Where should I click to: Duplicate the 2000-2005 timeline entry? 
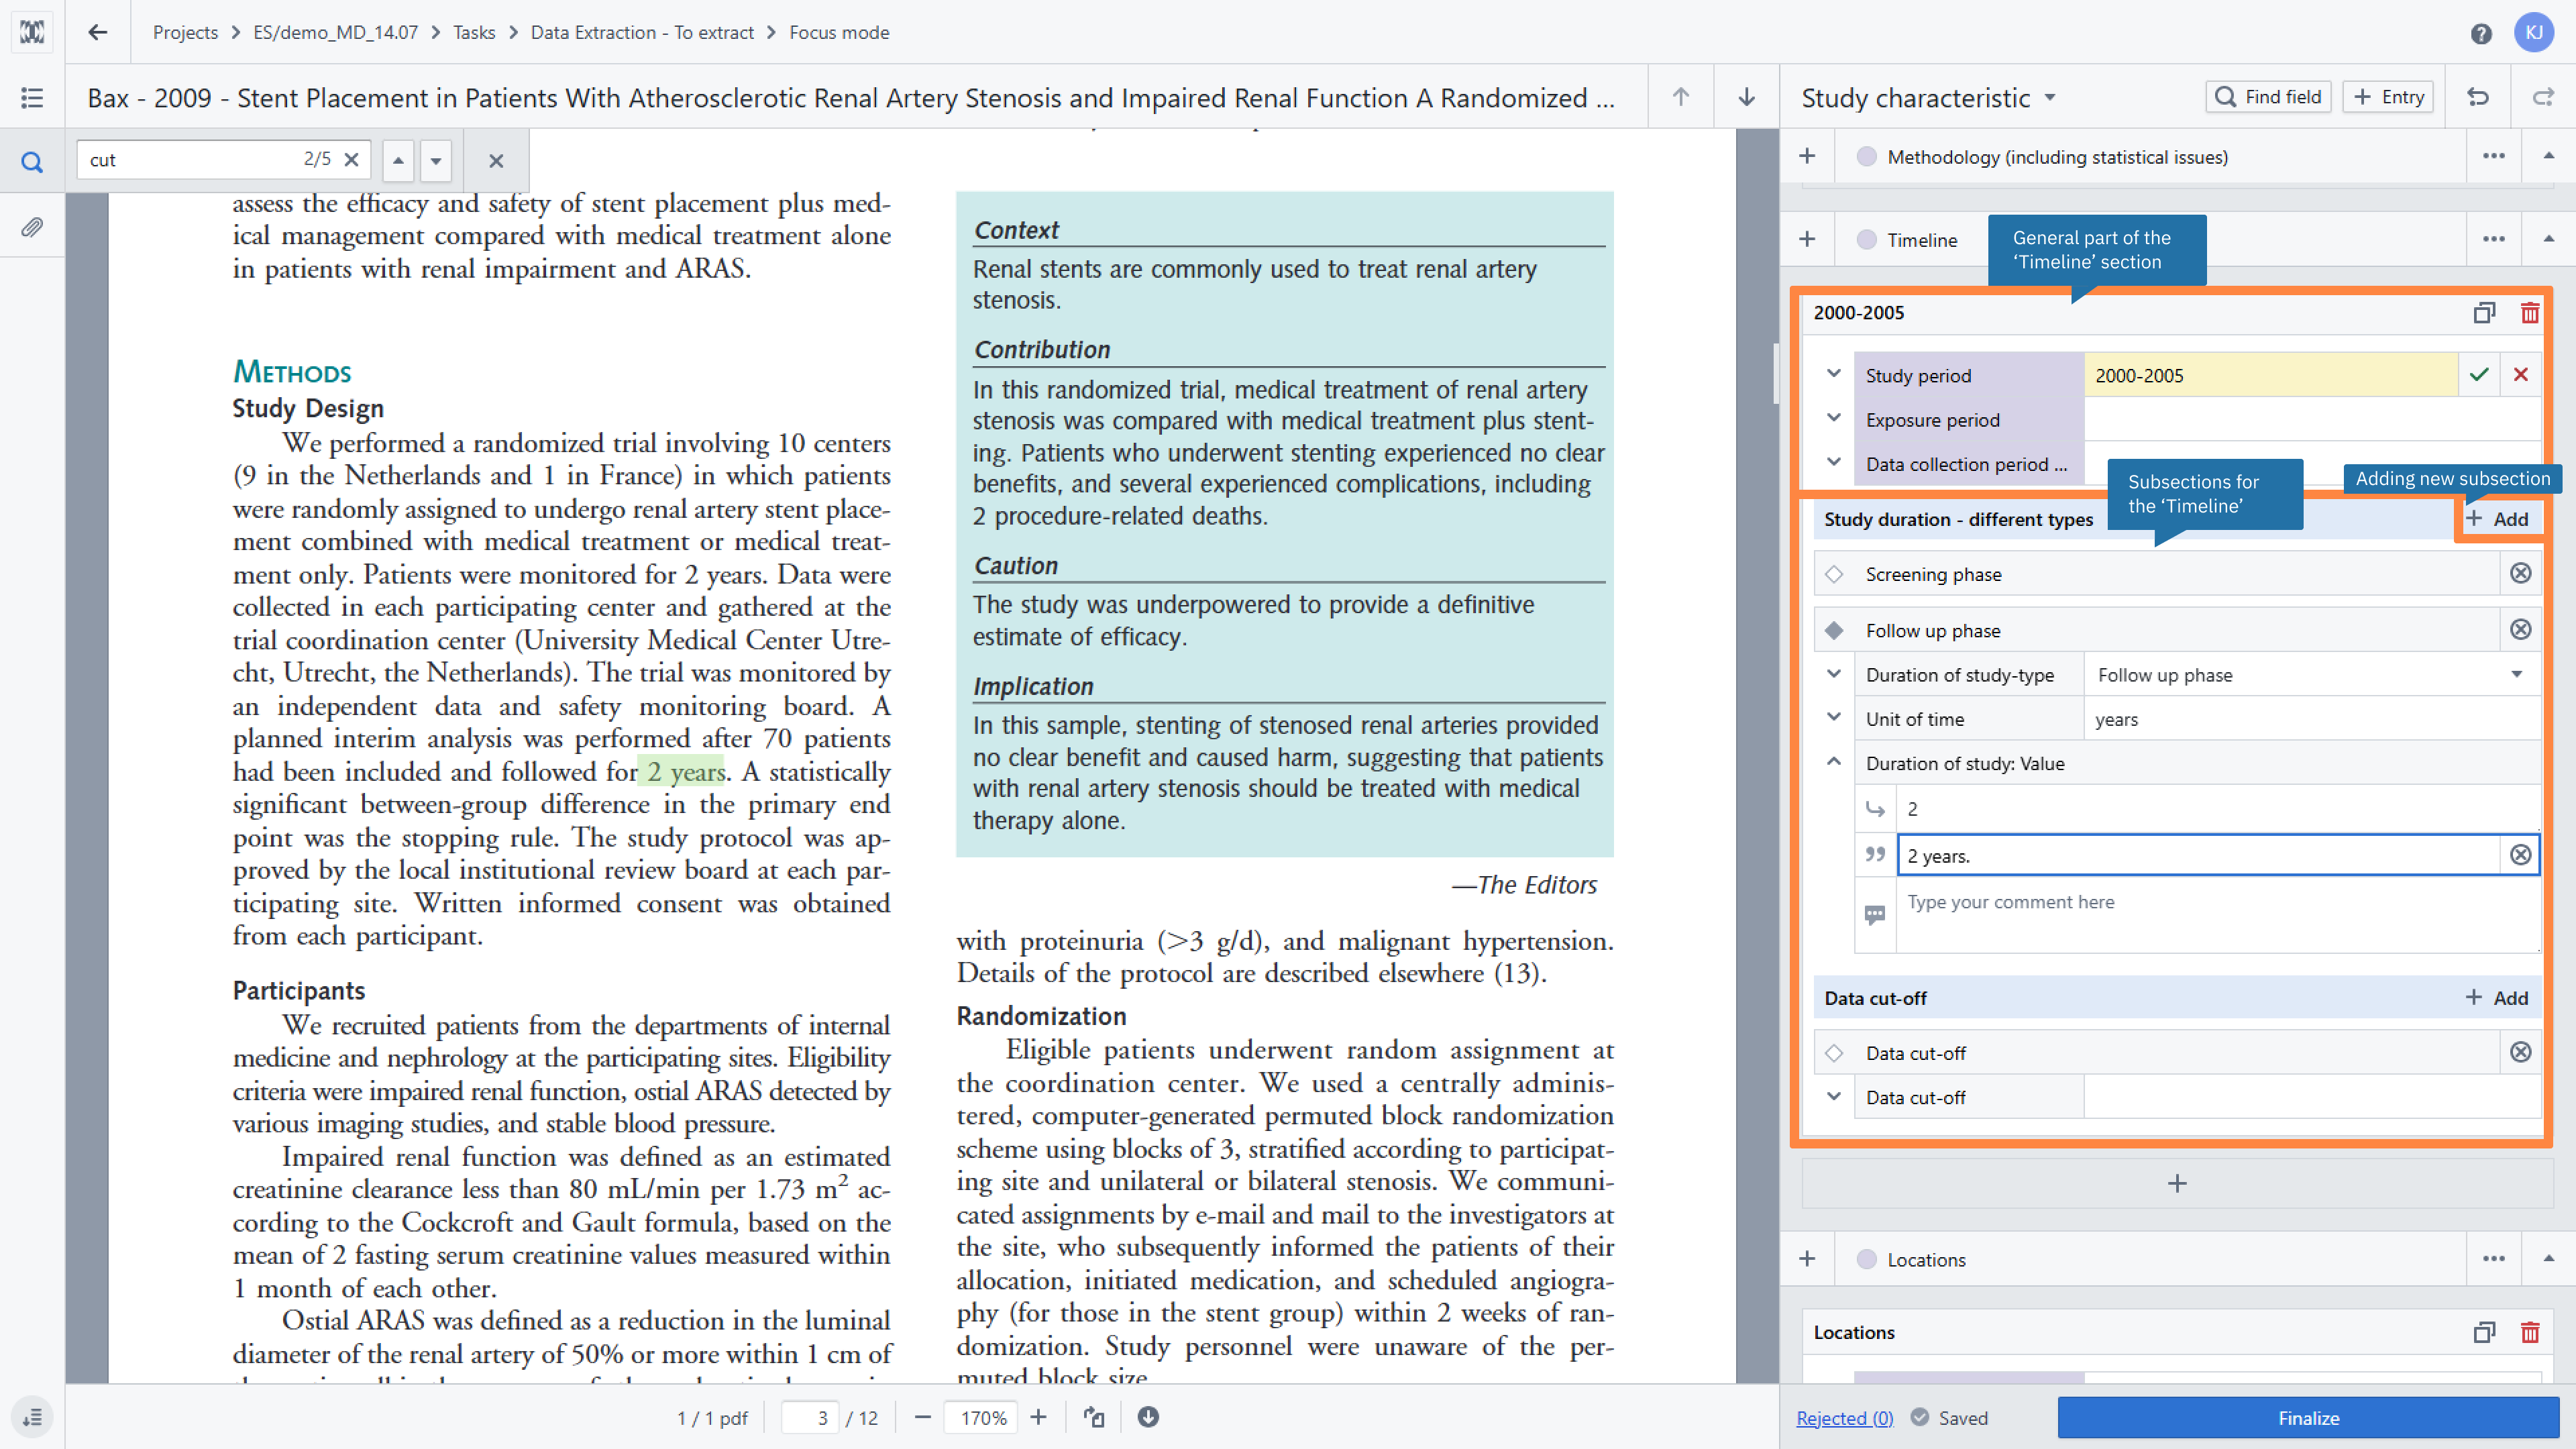(x=2485, y=313)
